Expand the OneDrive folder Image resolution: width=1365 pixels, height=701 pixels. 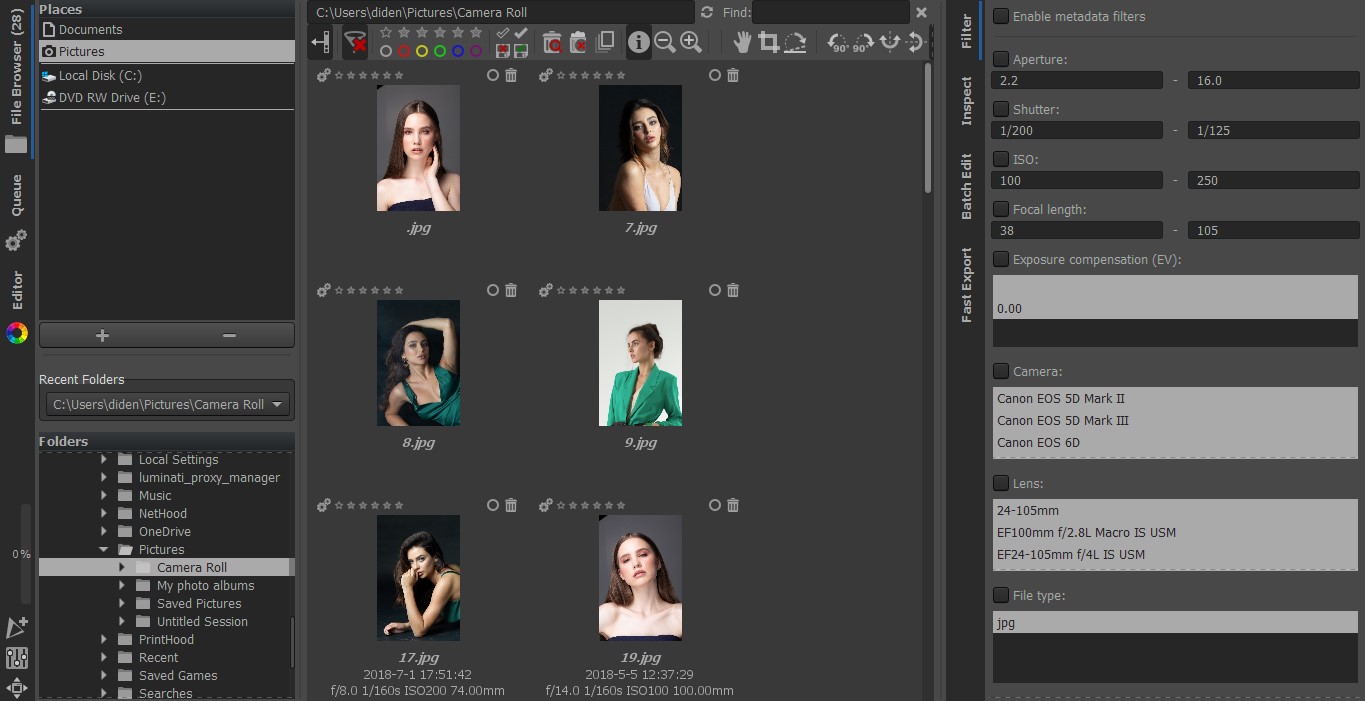coord(104,531)
